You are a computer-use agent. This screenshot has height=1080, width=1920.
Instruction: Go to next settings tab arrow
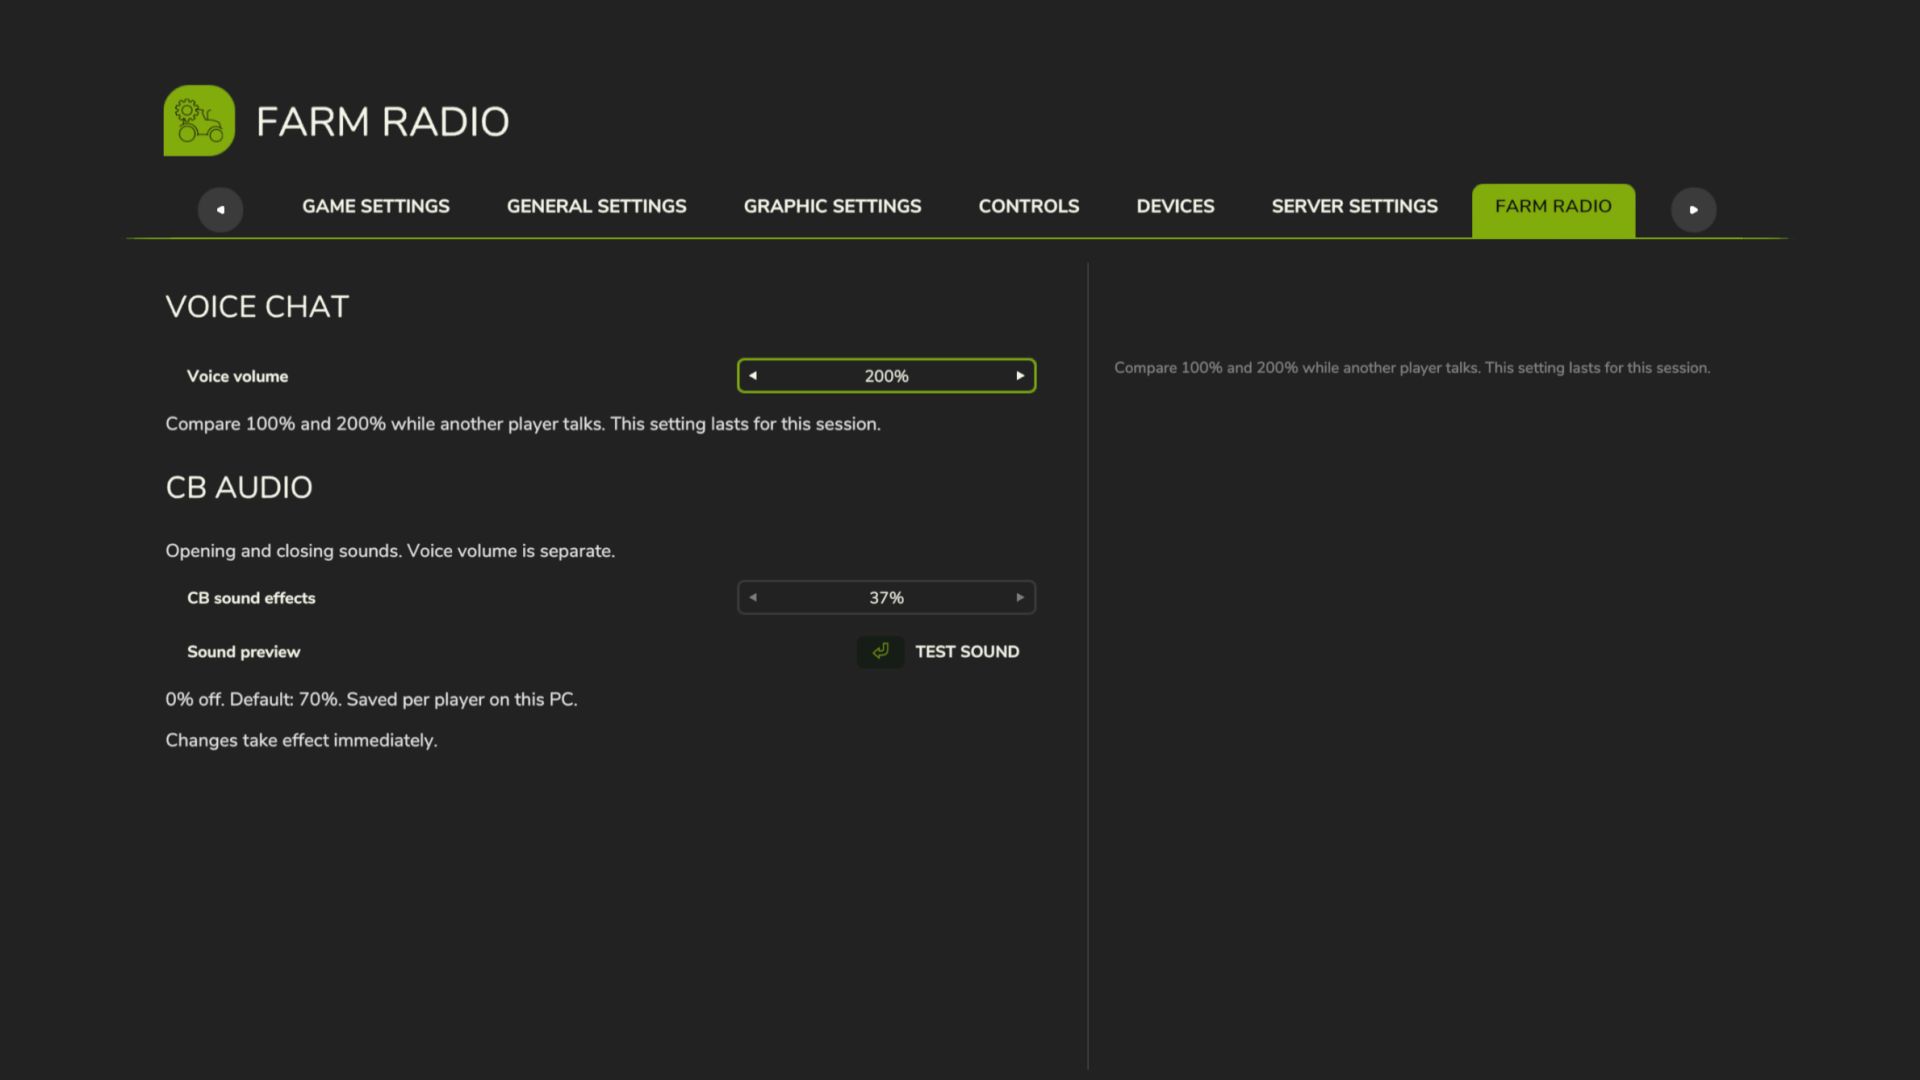coord(1693,210)
